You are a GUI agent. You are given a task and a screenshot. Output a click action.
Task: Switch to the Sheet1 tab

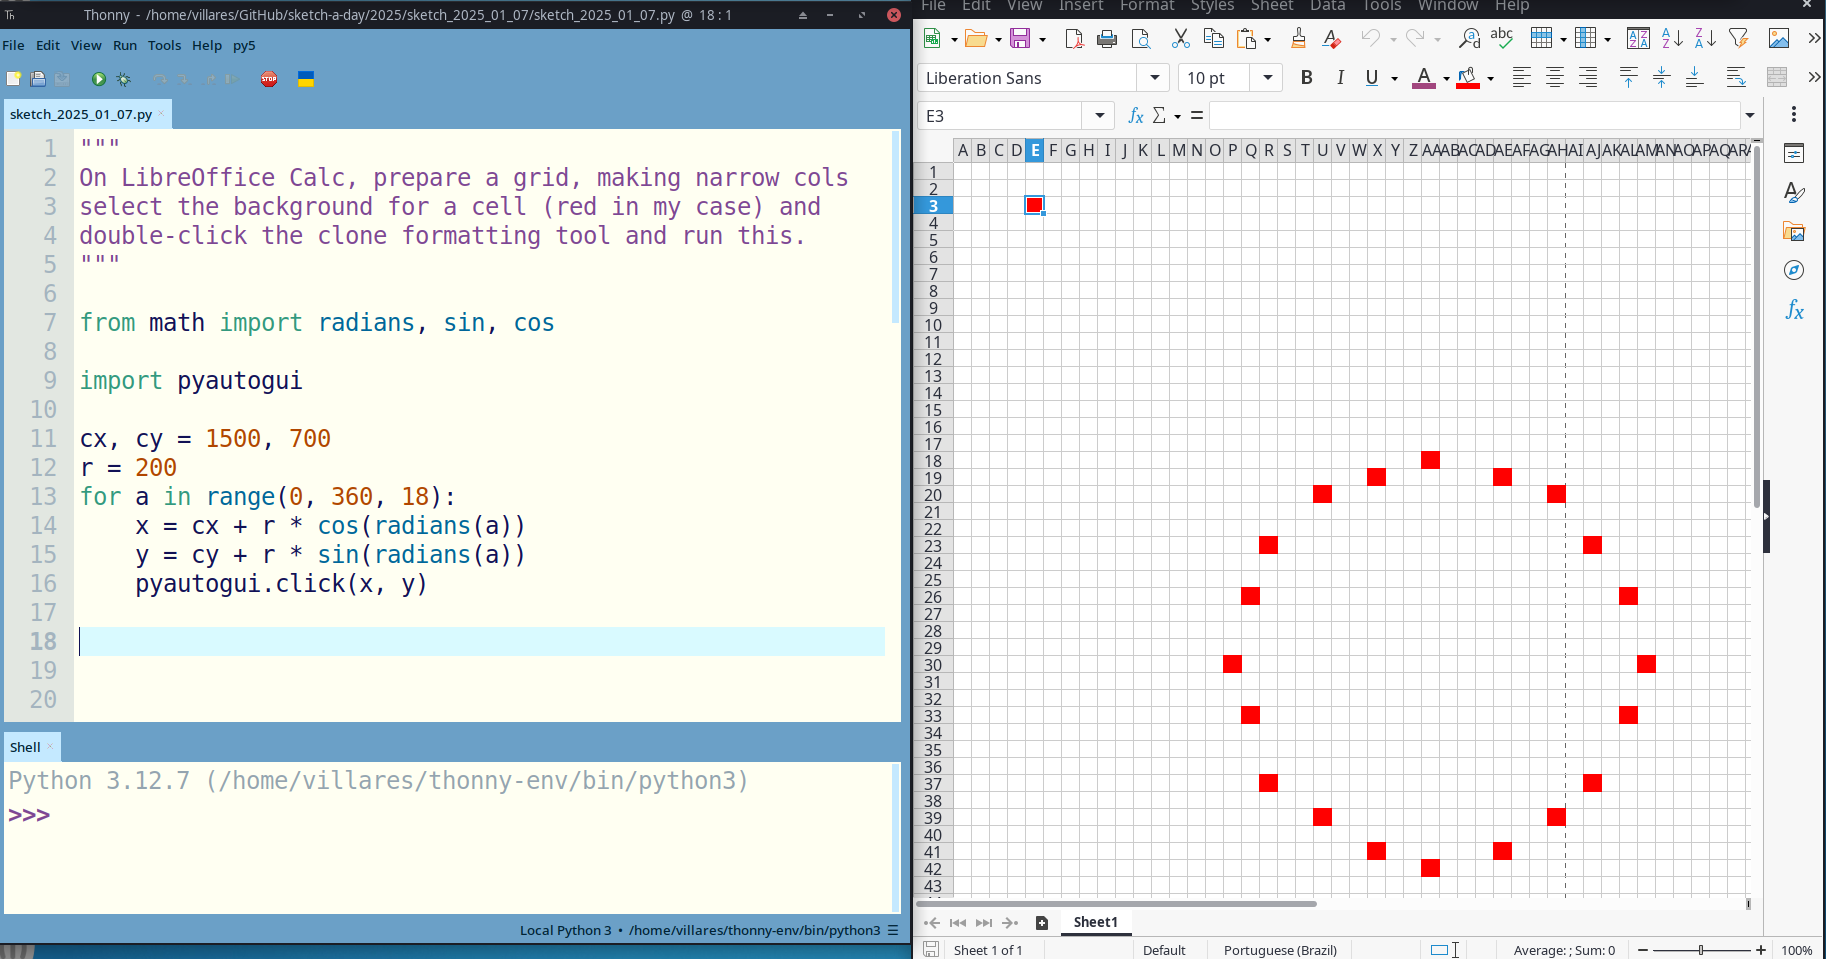(x=1095, y=922)
